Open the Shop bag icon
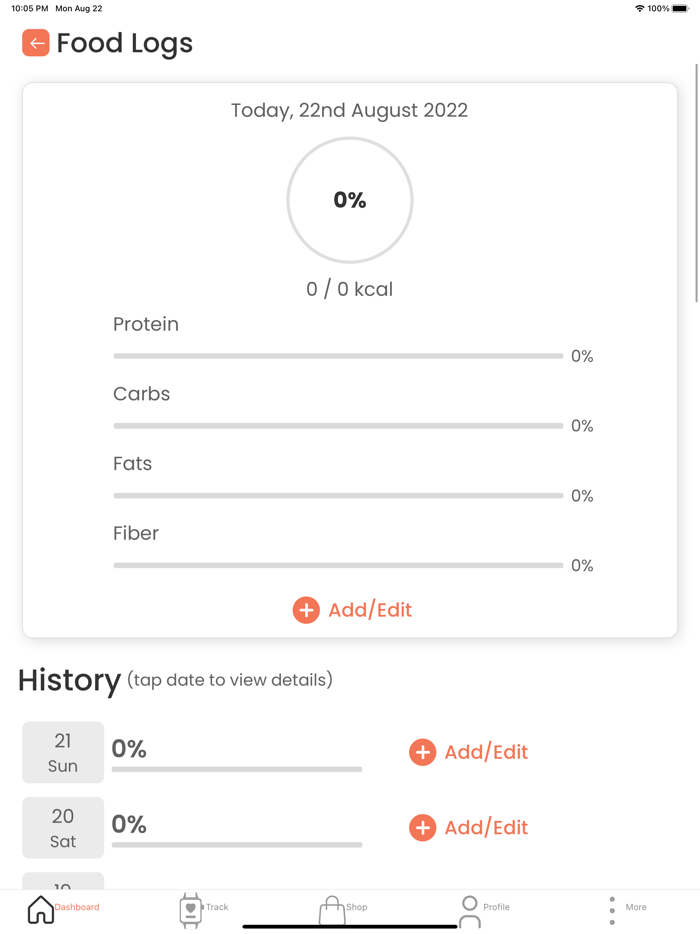700x934 pixels. pos(331,910)
